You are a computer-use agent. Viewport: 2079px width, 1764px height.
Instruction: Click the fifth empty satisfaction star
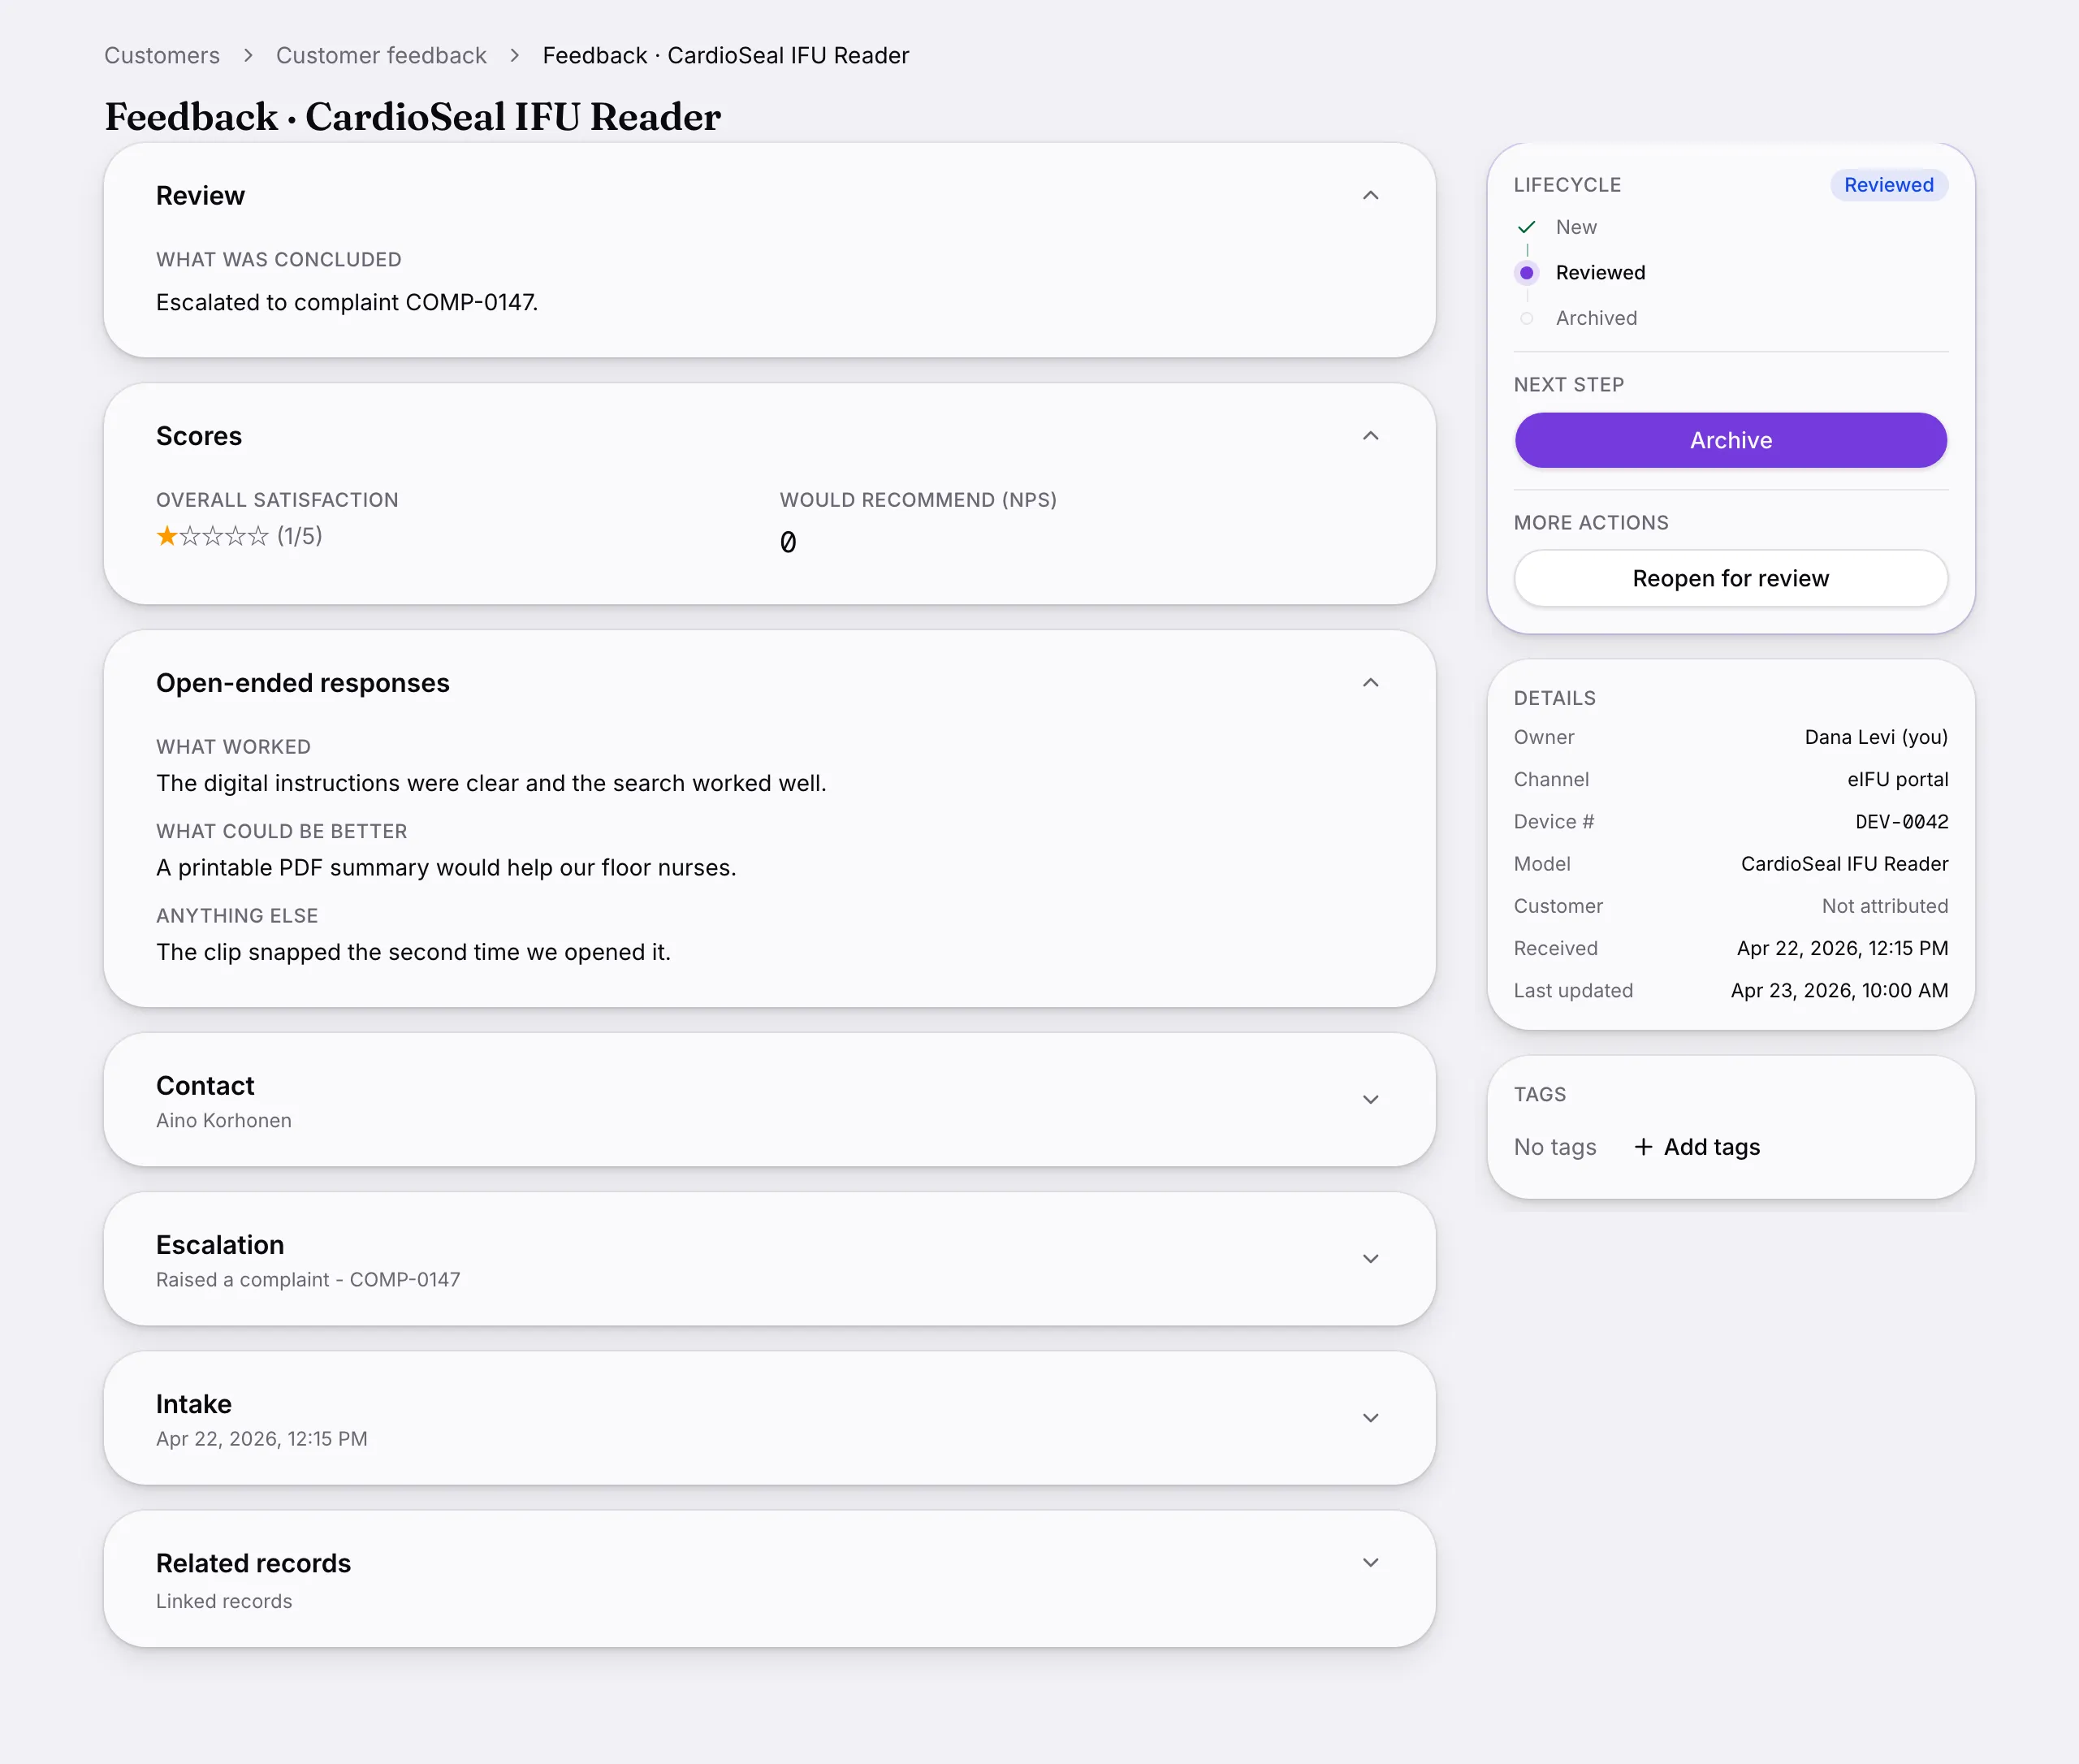tap(259, 536)
